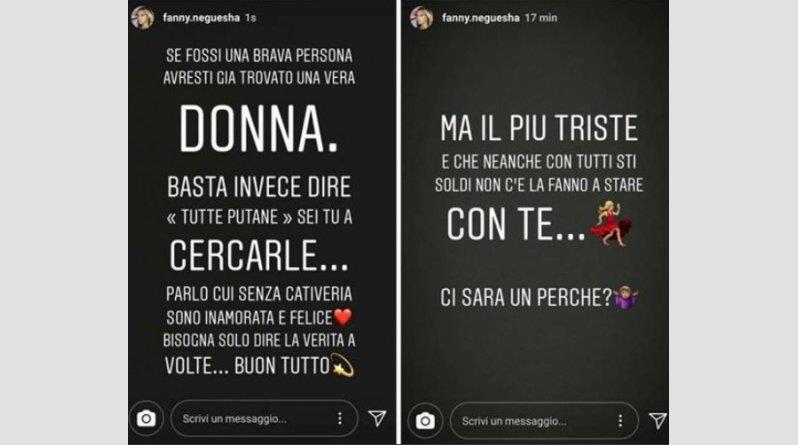Open fanny.neguesha profile from 17 min story
Viewport: 798px width, 445px height.
click(480, 18)
